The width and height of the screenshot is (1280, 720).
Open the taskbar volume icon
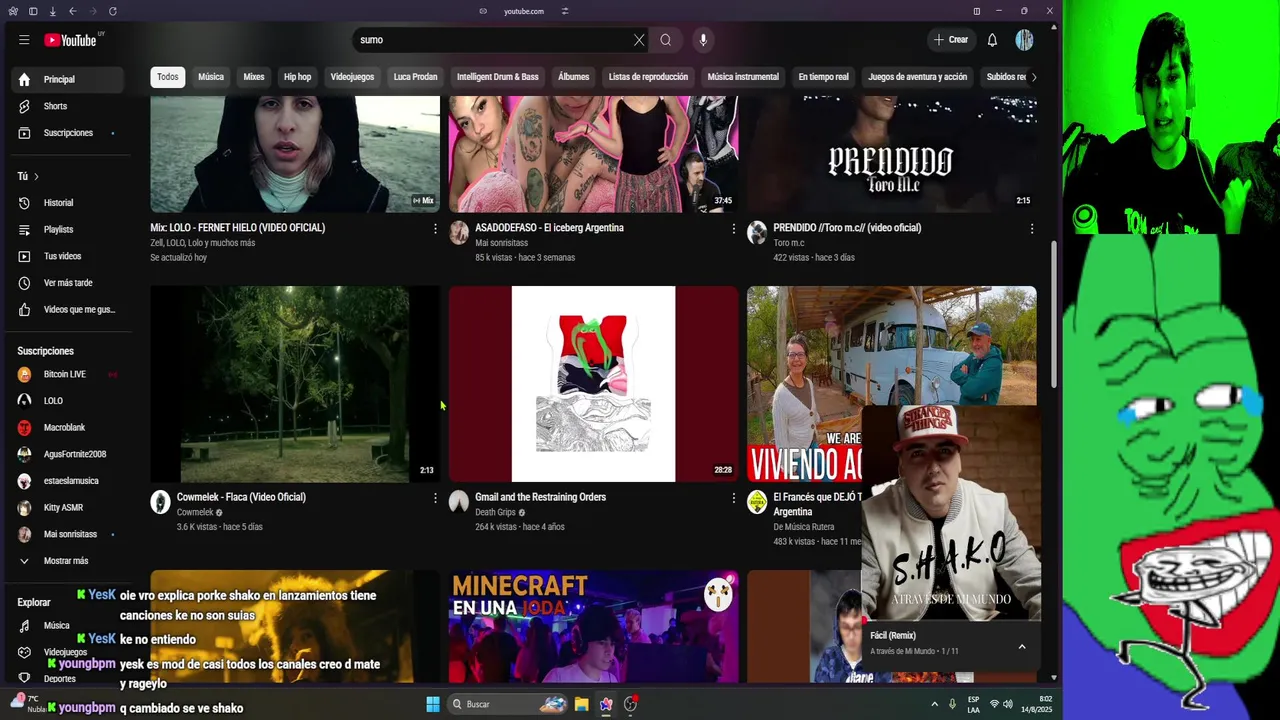click(1008, 704)
